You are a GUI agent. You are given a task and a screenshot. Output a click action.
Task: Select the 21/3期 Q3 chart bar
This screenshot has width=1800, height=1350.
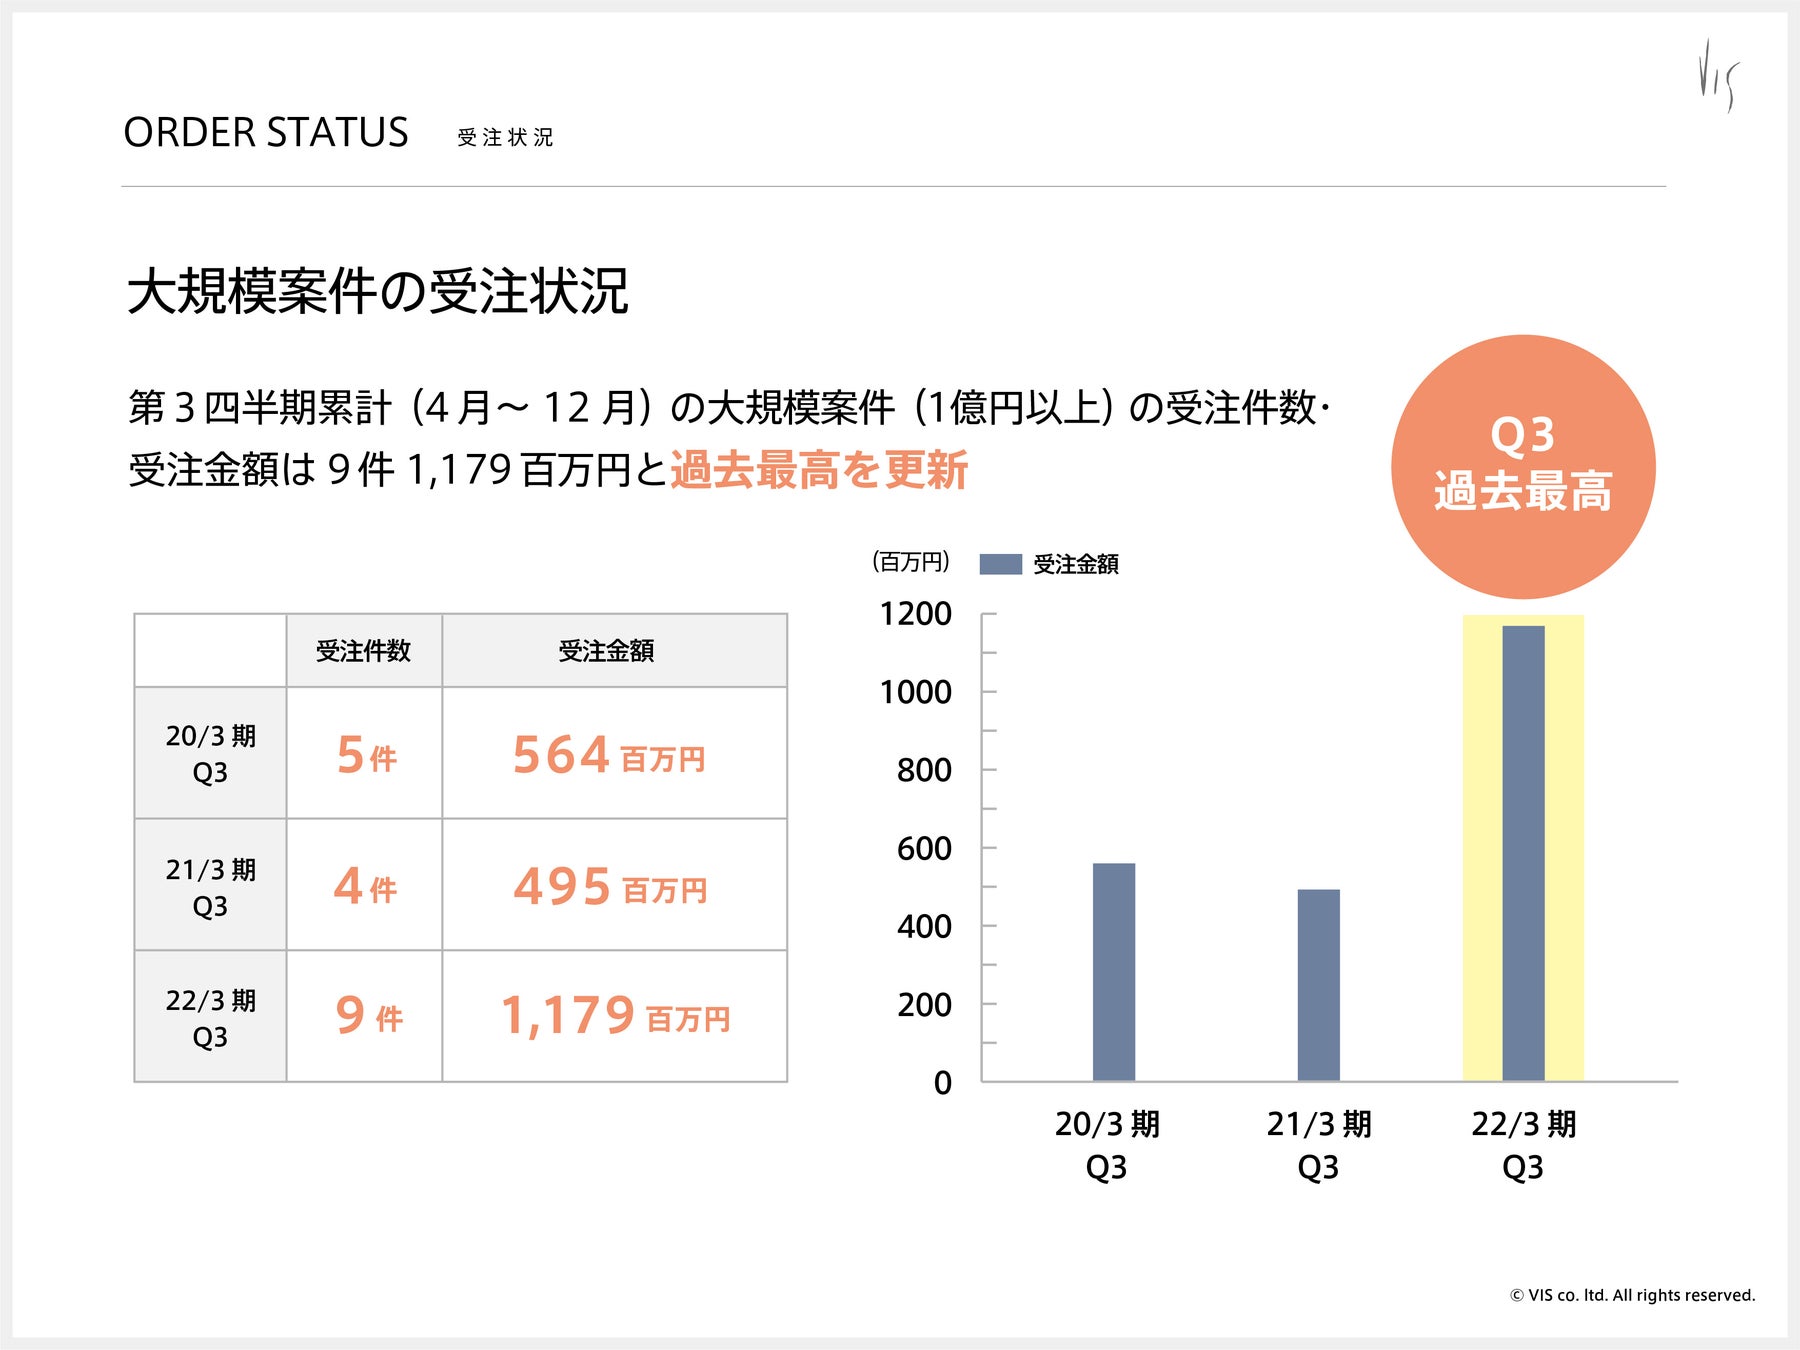point(1319,985)
